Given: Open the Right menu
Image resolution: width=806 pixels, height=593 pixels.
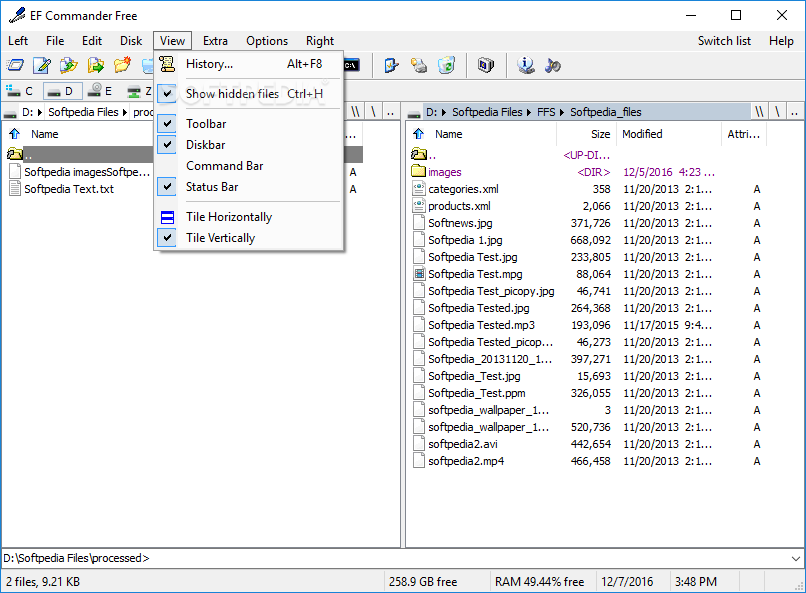Looking at the screenshot, I should (320, 41).
